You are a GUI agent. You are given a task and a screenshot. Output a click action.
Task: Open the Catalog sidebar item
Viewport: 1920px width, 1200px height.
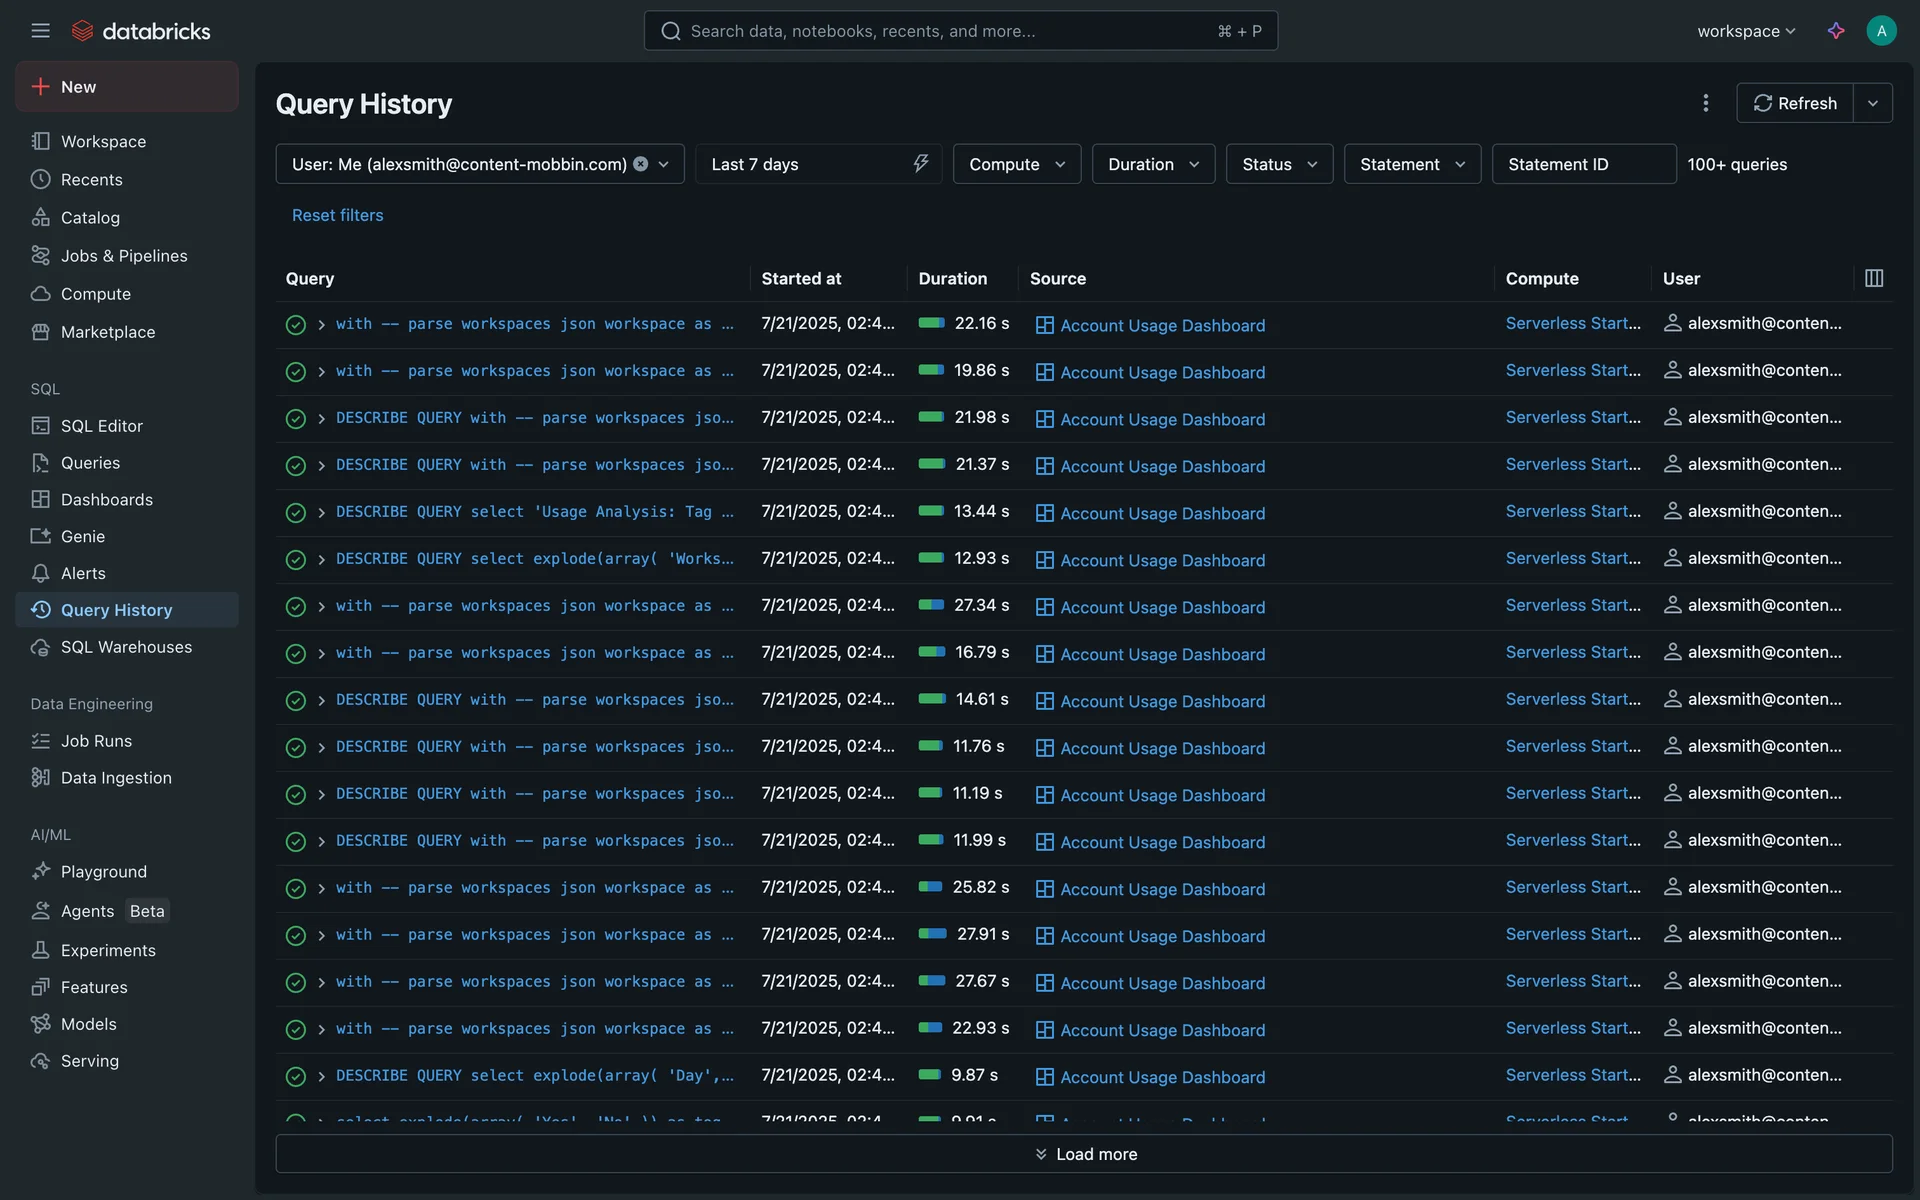point(90,218)
